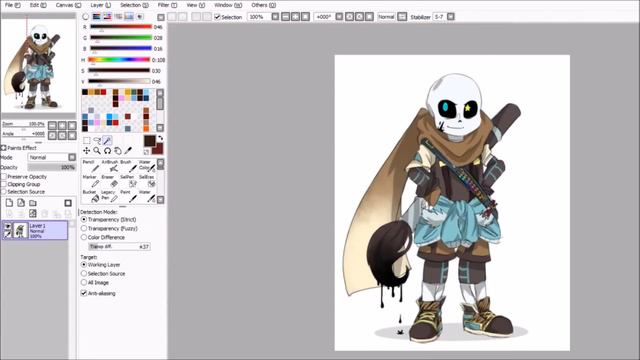The height and width of the screenshot is (360, 640).
Task: Show the color wheel panel
Action: (85, 17)
